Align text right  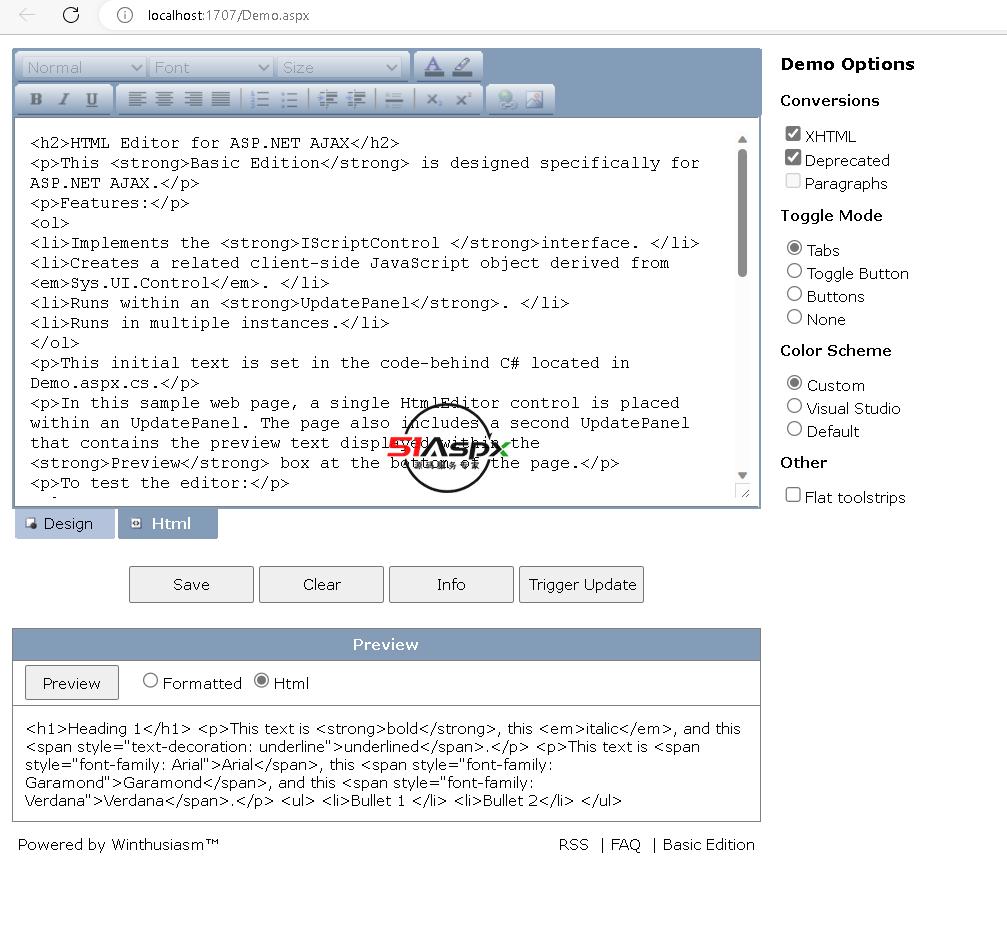pos(193,100)
